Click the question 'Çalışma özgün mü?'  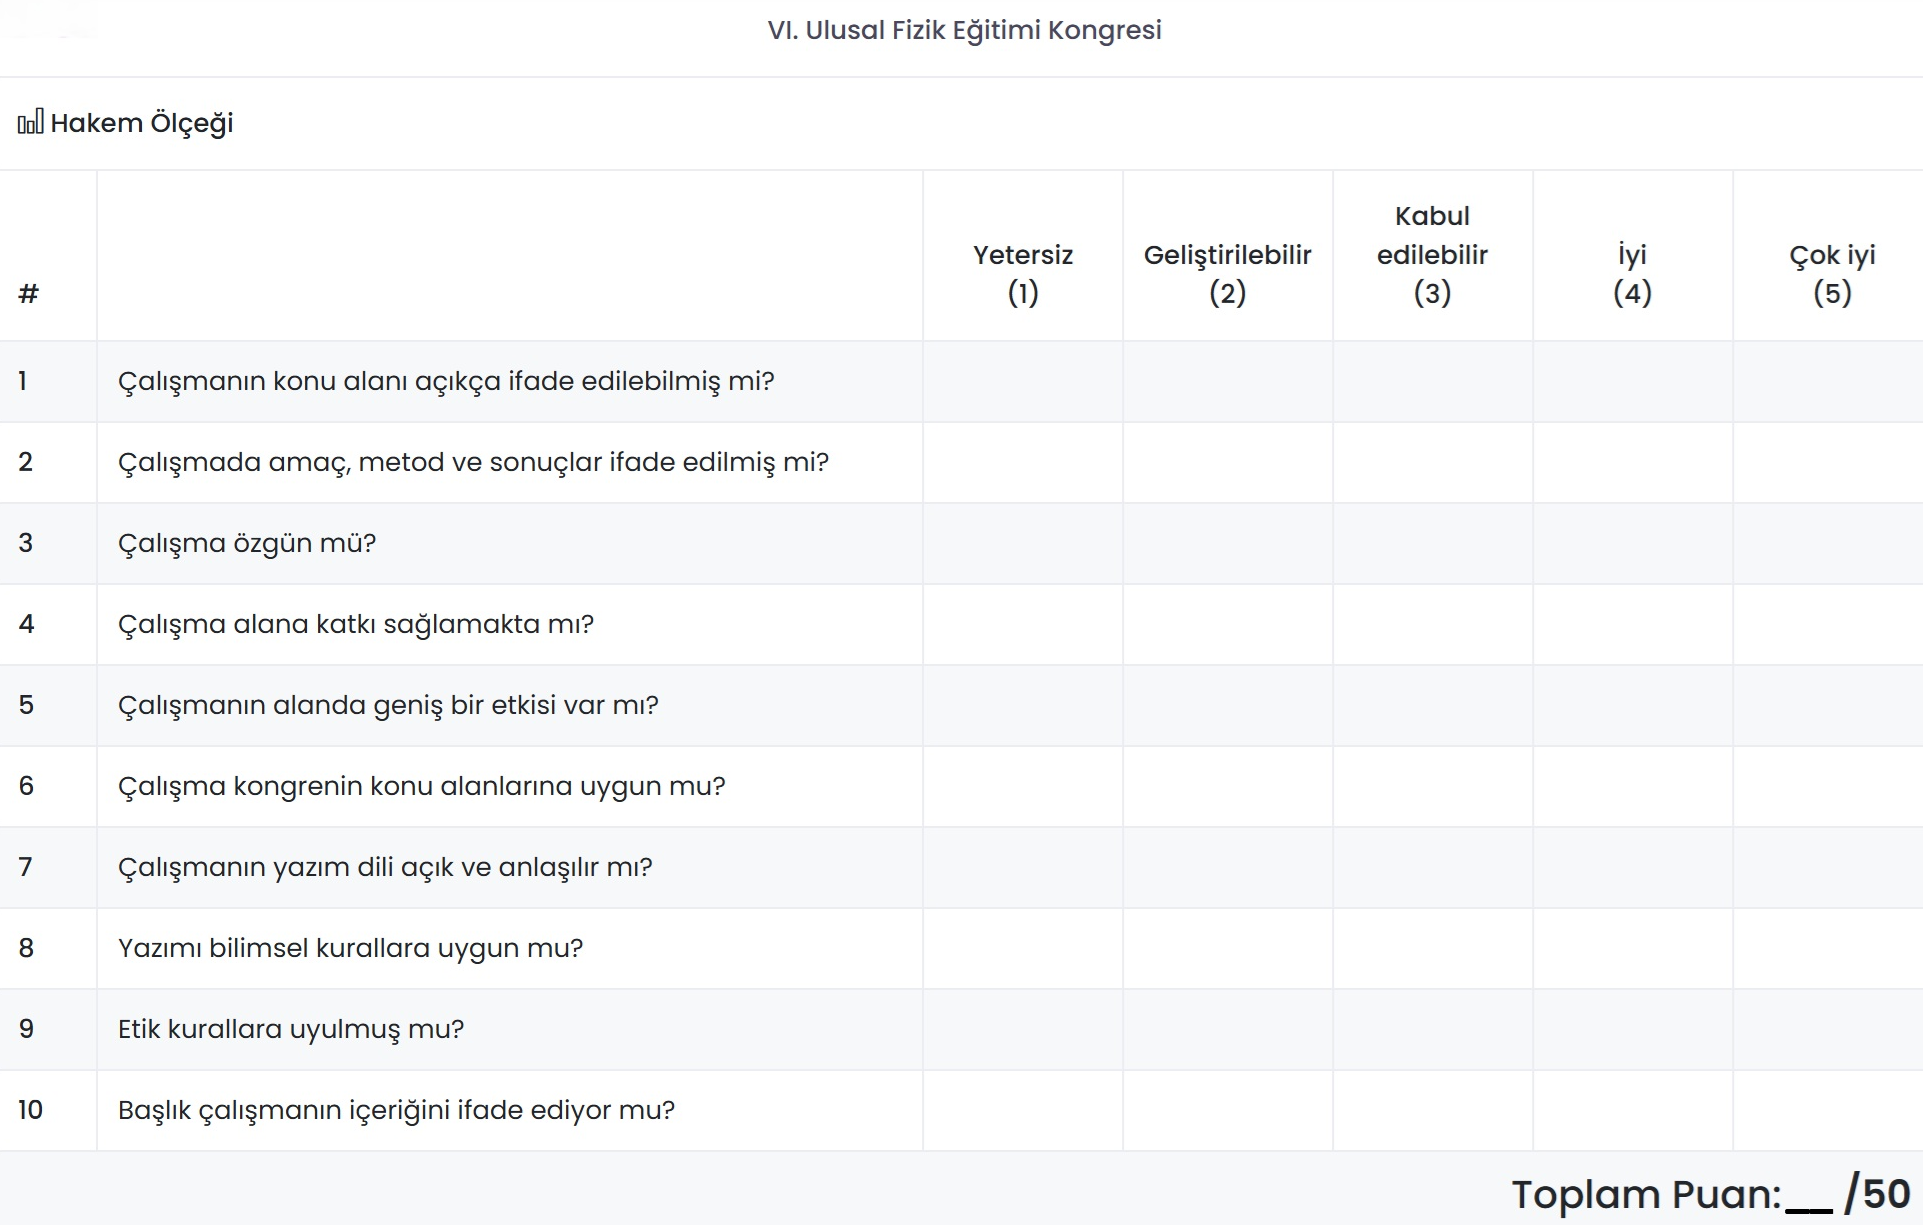(x=247, y=543)
